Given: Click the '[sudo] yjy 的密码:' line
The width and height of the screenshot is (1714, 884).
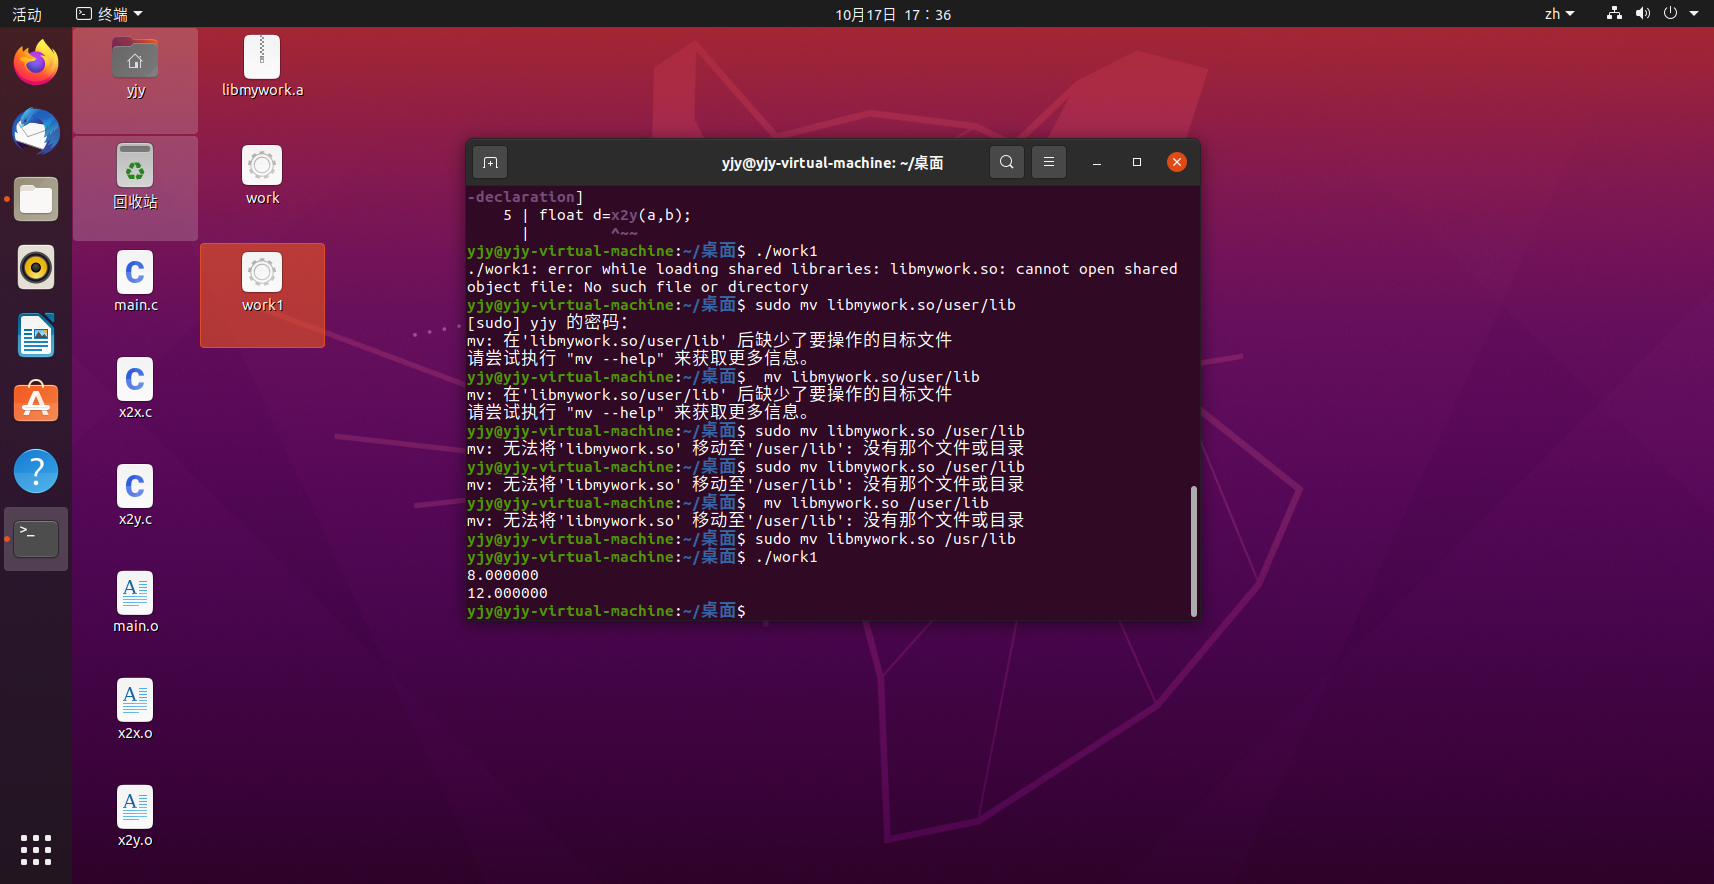Looking at the screenshot, I should [547, 322].
